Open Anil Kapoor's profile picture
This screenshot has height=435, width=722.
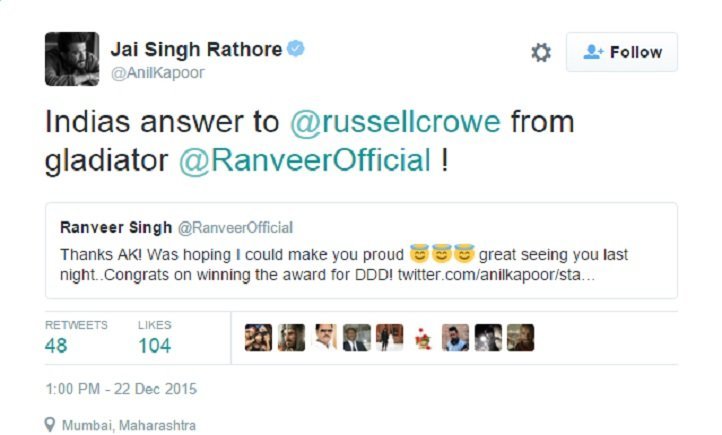72,59
